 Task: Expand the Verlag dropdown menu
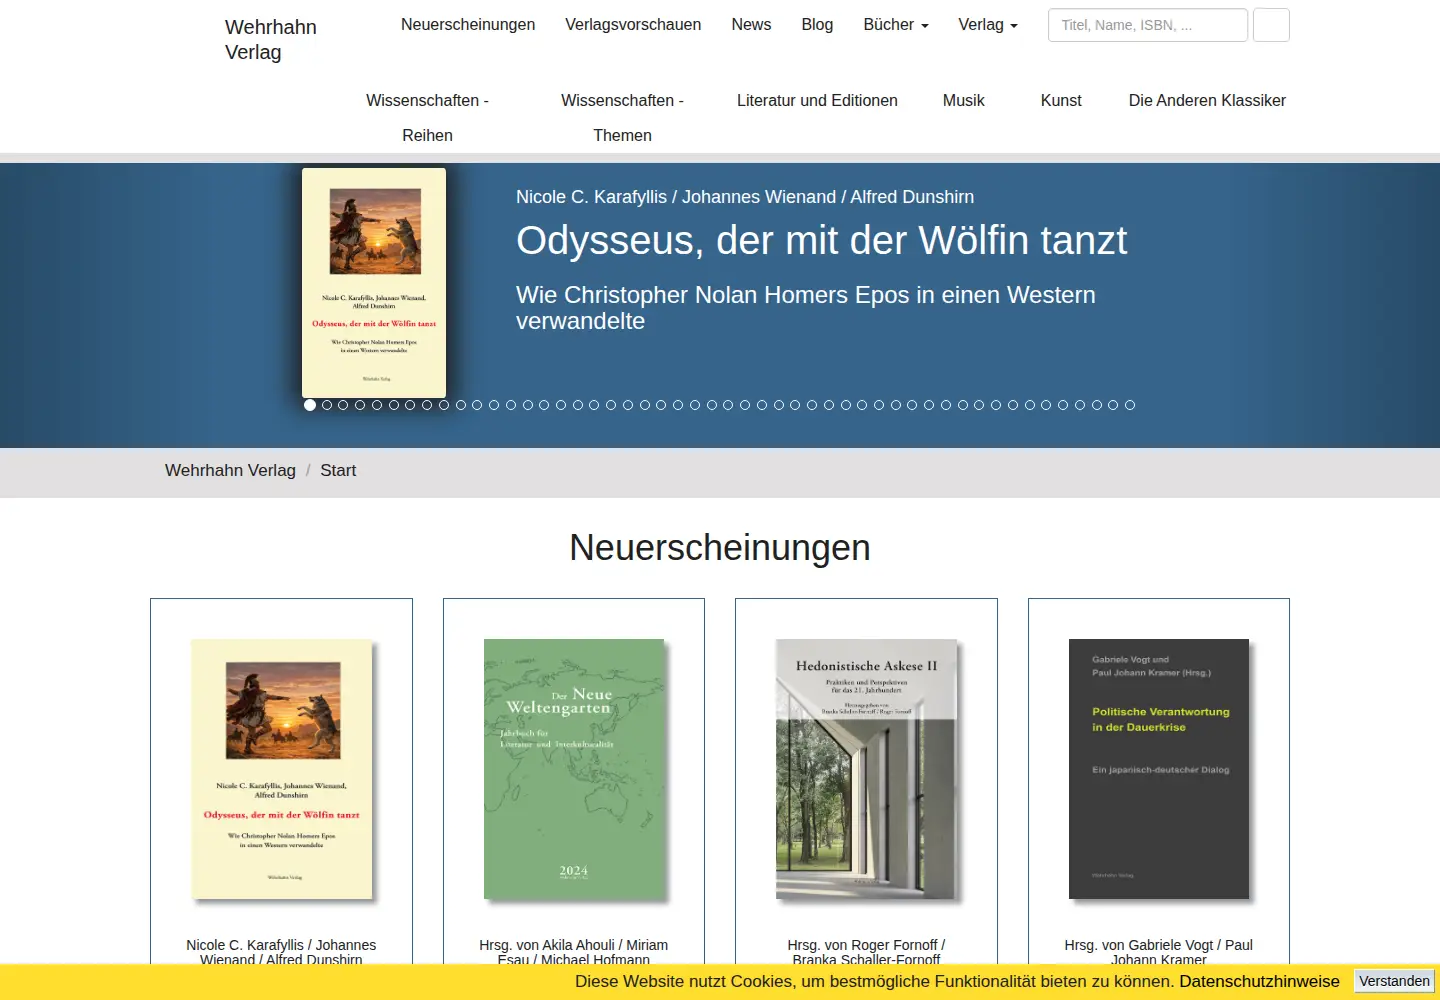[x=988, y=25]
